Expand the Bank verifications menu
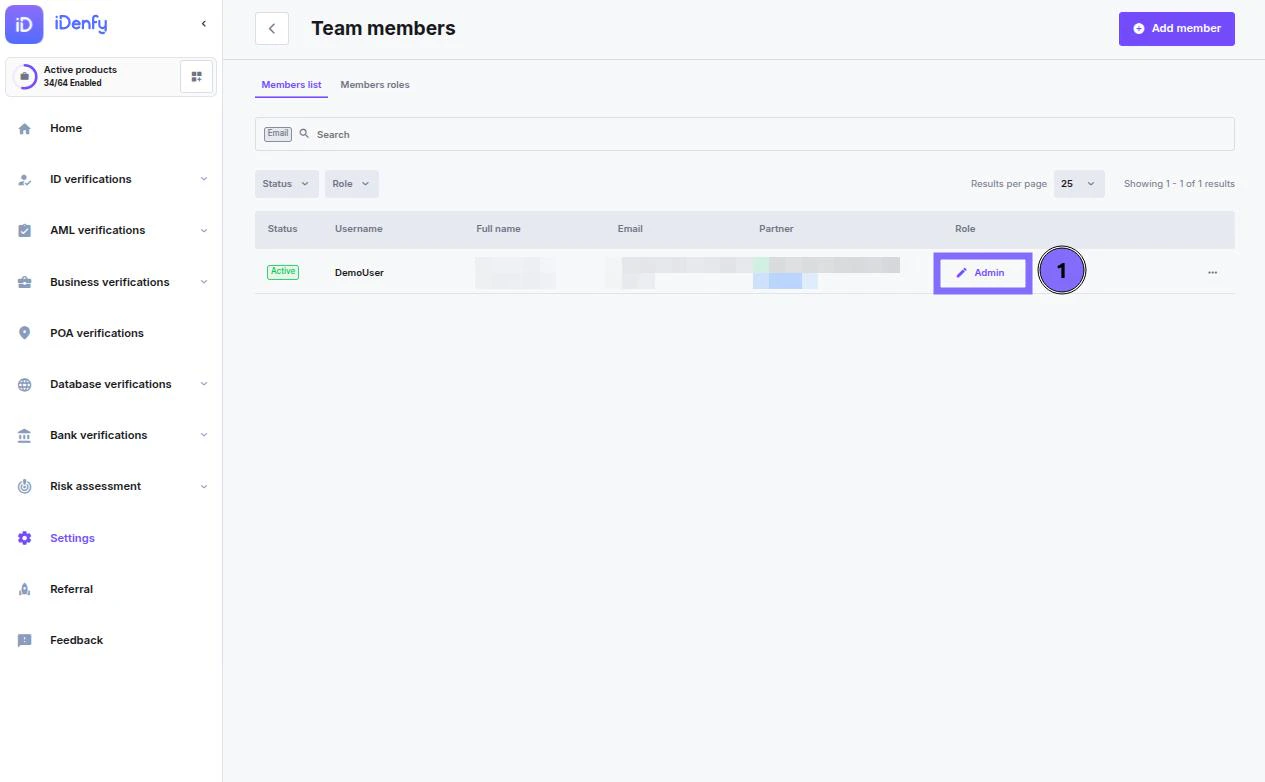1265x782 pixels. (204, 435)
